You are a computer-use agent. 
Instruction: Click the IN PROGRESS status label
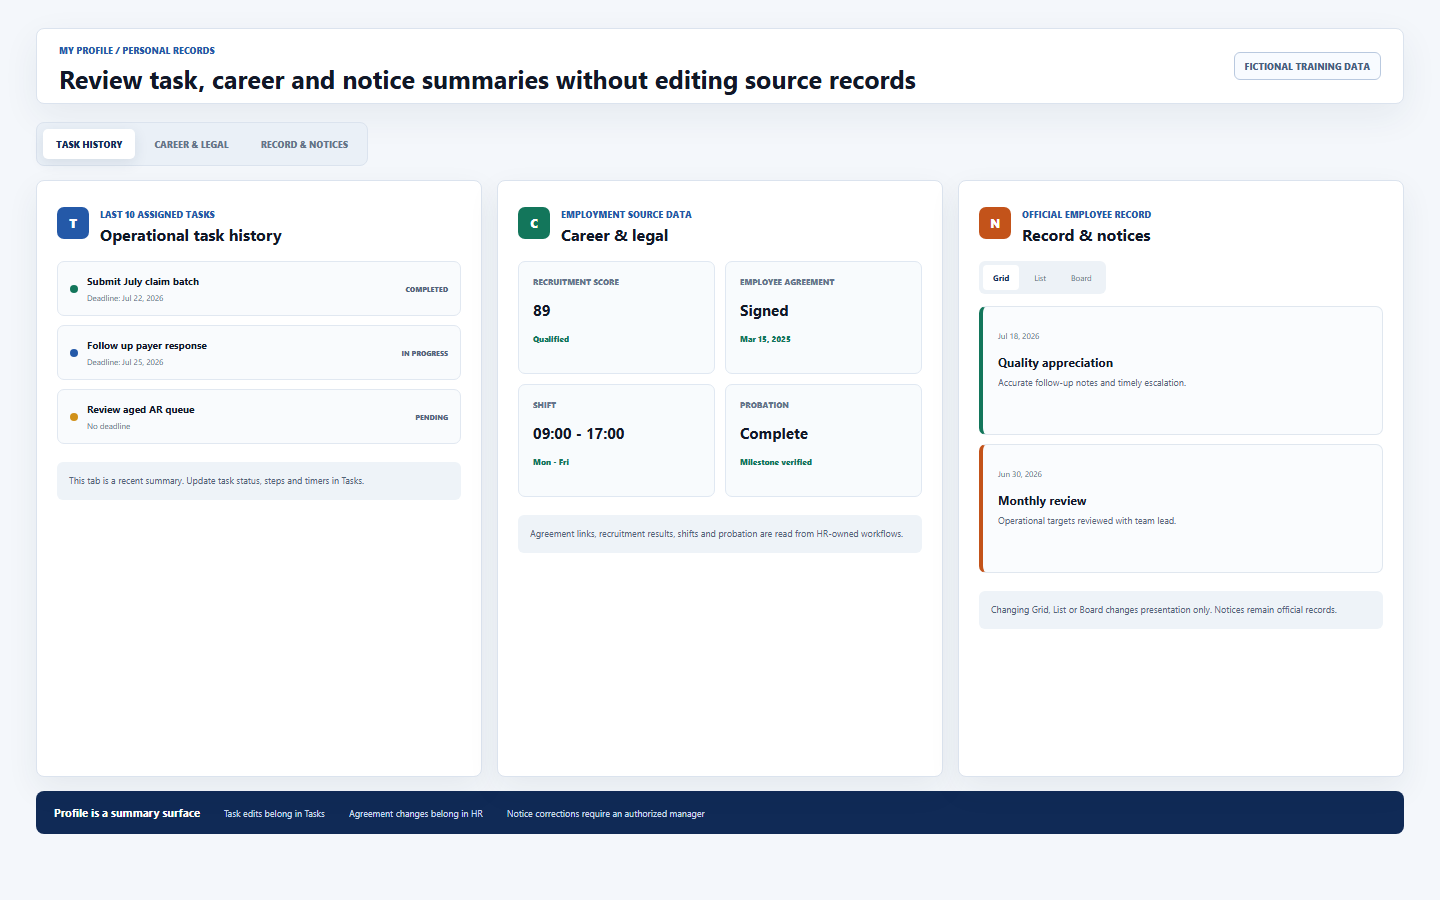click(425, 354)
